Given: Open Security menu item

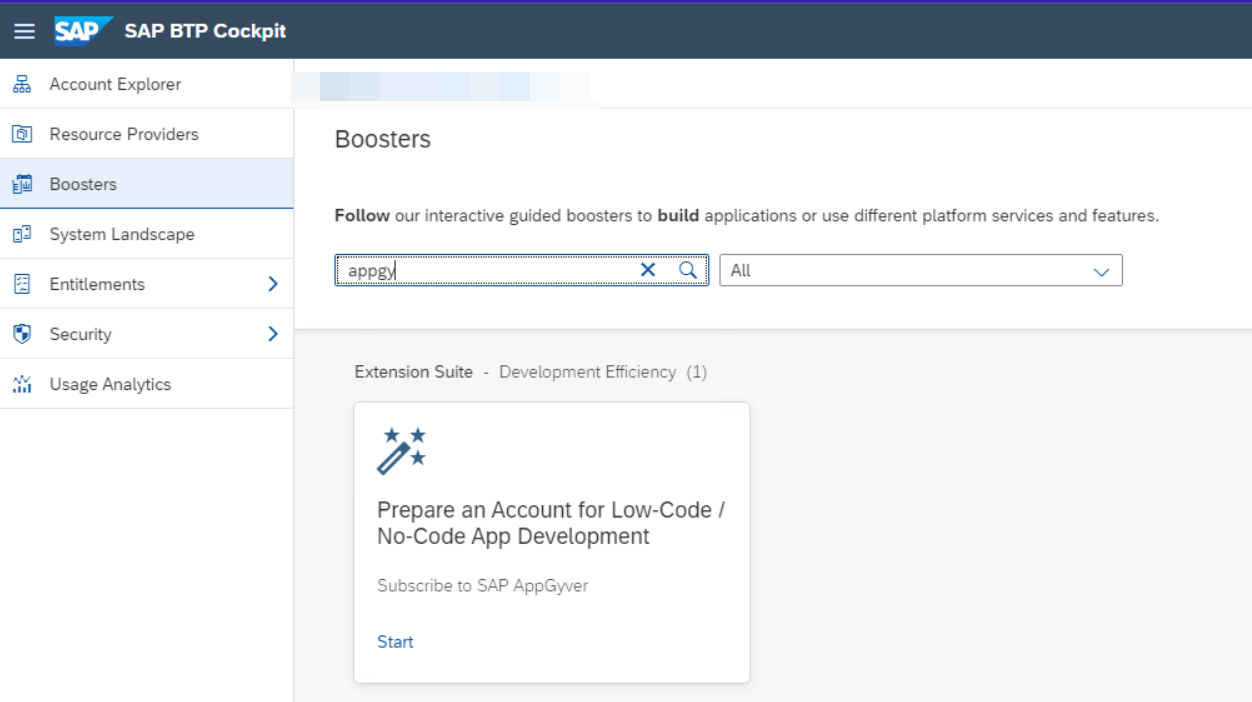Looking at the screenshot, I should click(146, 334).
